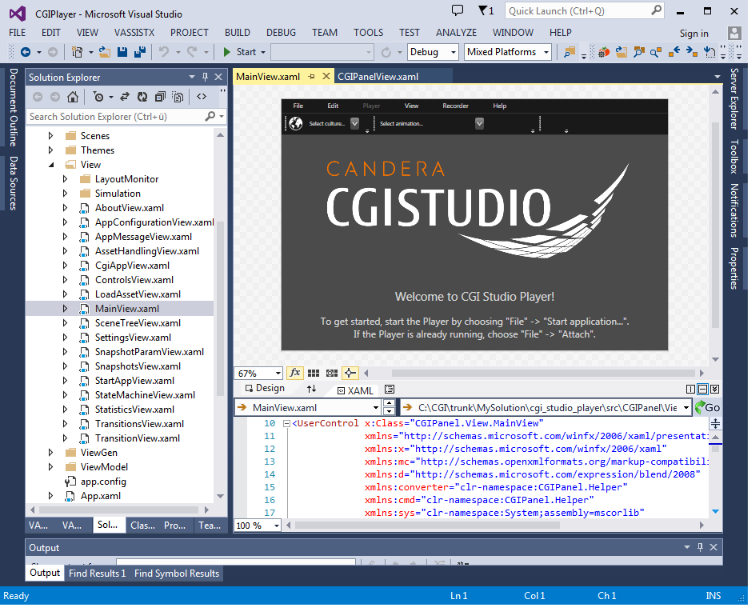The width and height of the screenshot is (748, 605).
Task: Click the Solution Explorer Home icon
Action: [x=73, y=97]
